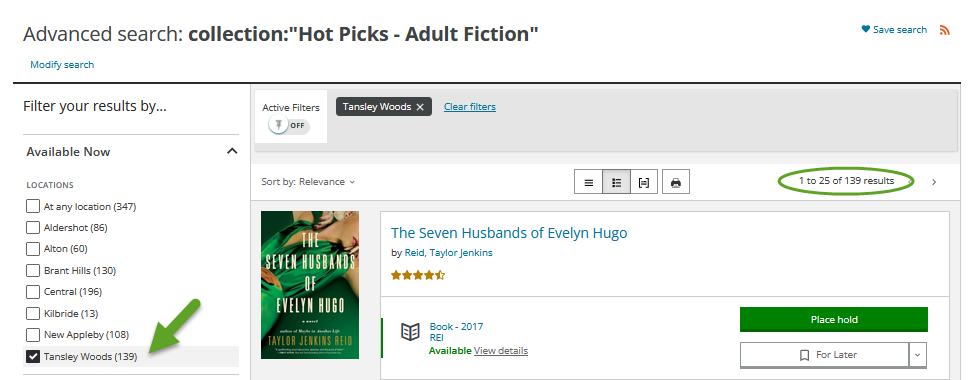Click the book format icon beside Book - 2017

[410, 332]
